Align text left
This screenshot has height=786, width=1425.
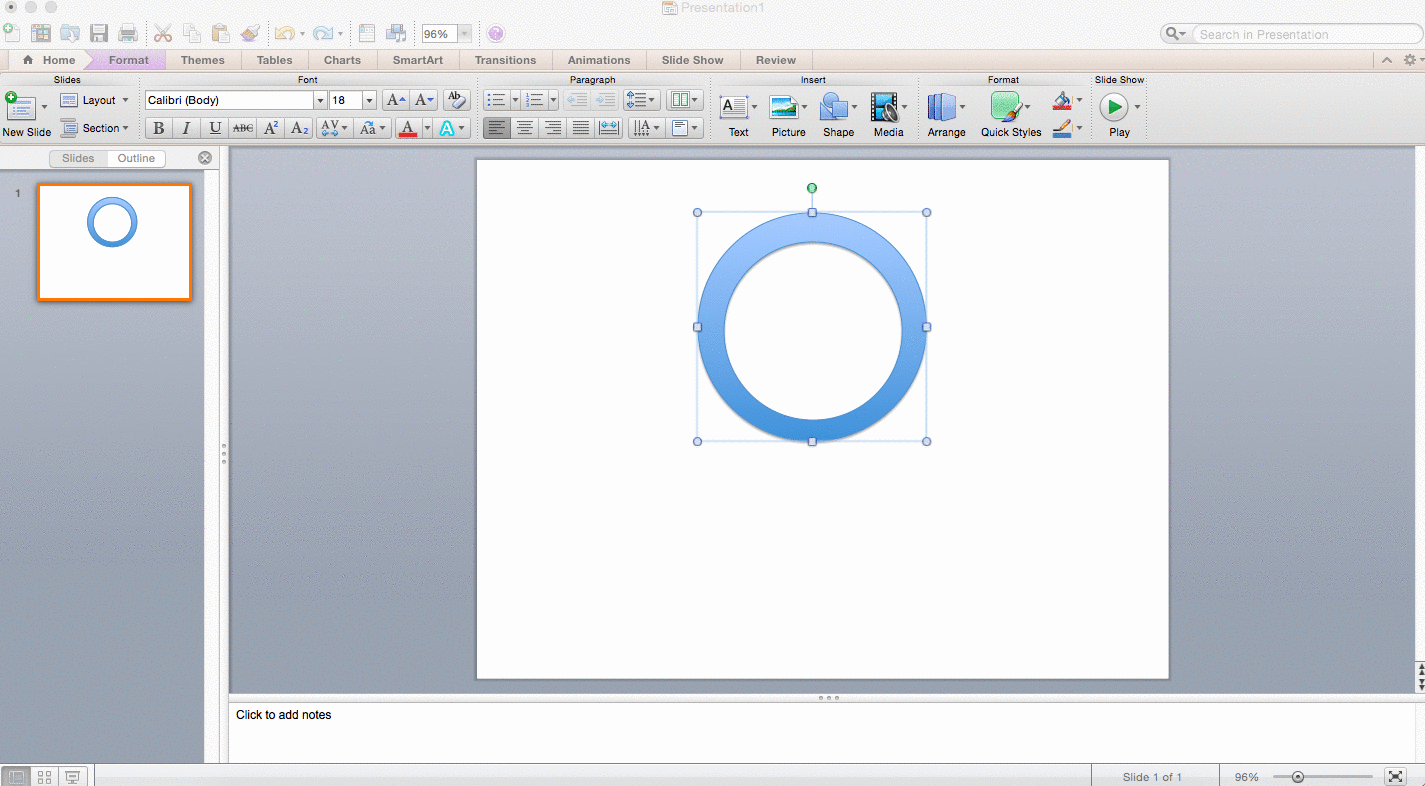coord(497,128)
